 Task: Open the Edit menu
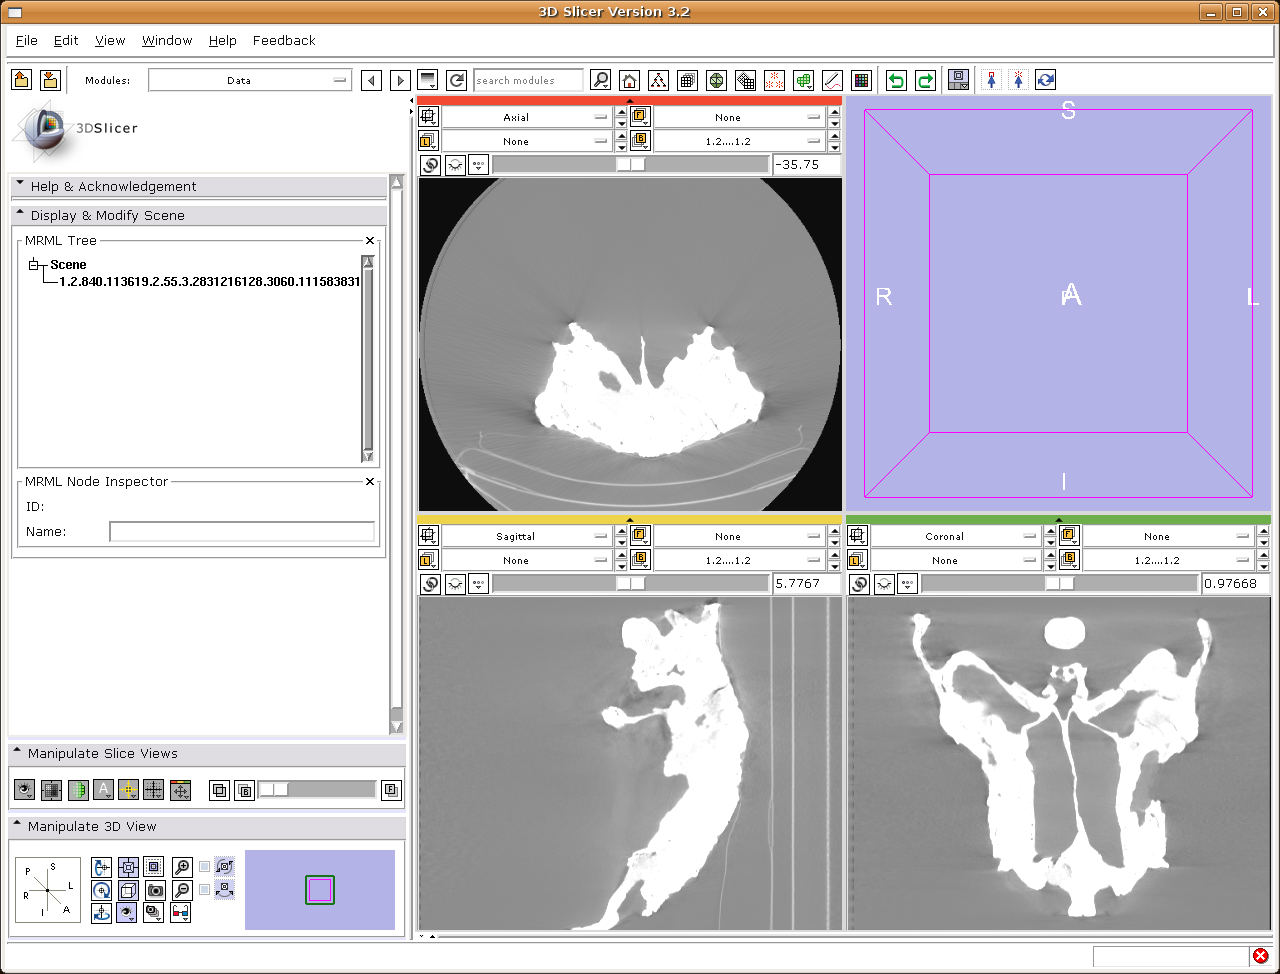66,40
